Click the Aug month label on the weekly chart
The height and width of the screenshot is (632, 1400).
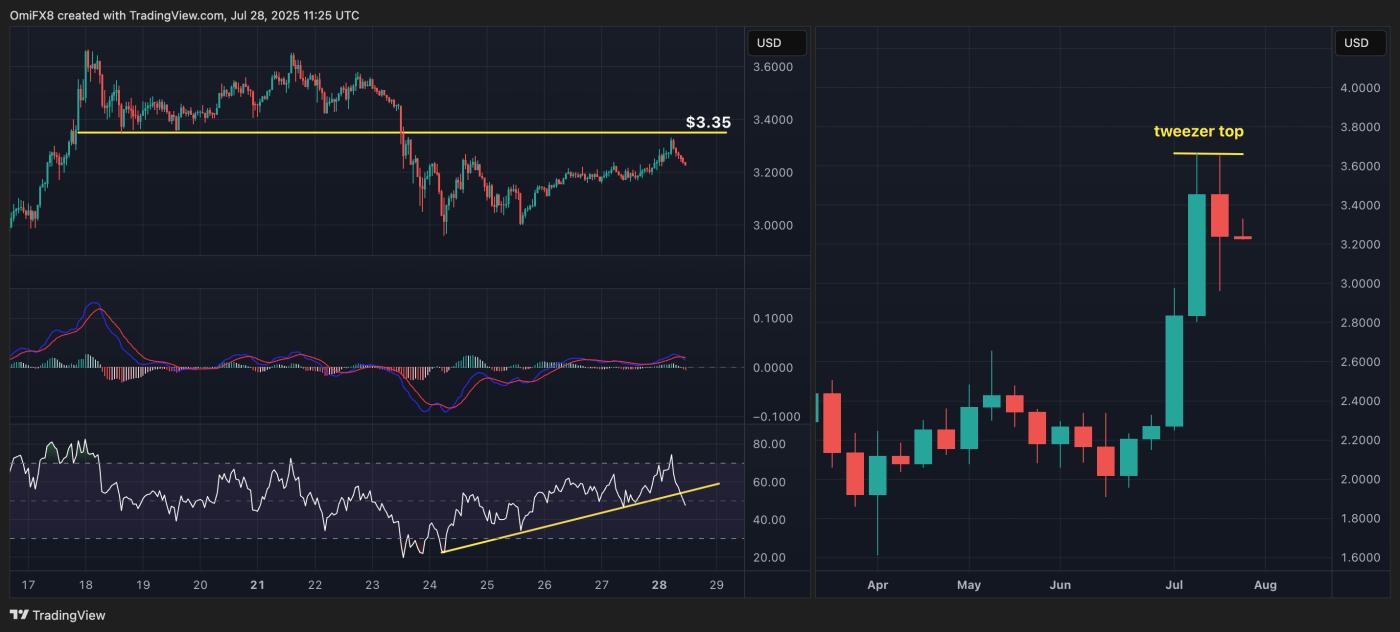[x=1265, y=584]
